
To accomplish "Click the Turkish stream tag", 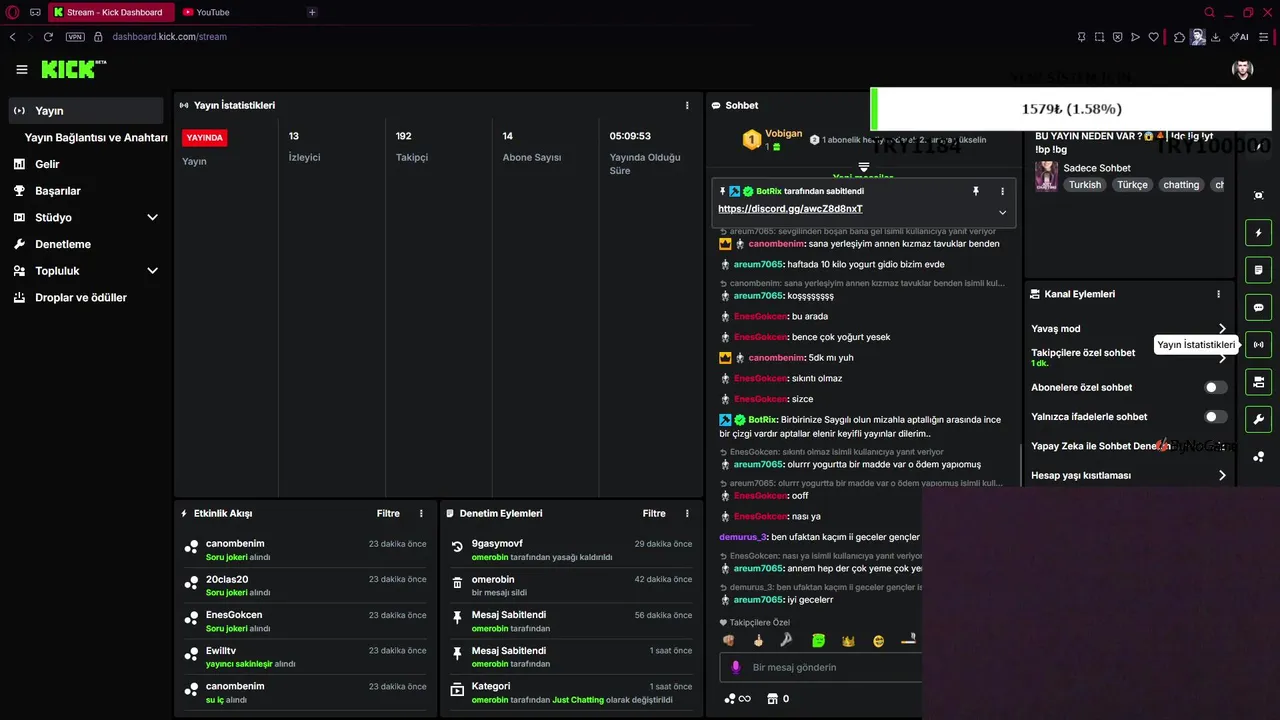I will pyautogui.click(x=1084, y=185).
